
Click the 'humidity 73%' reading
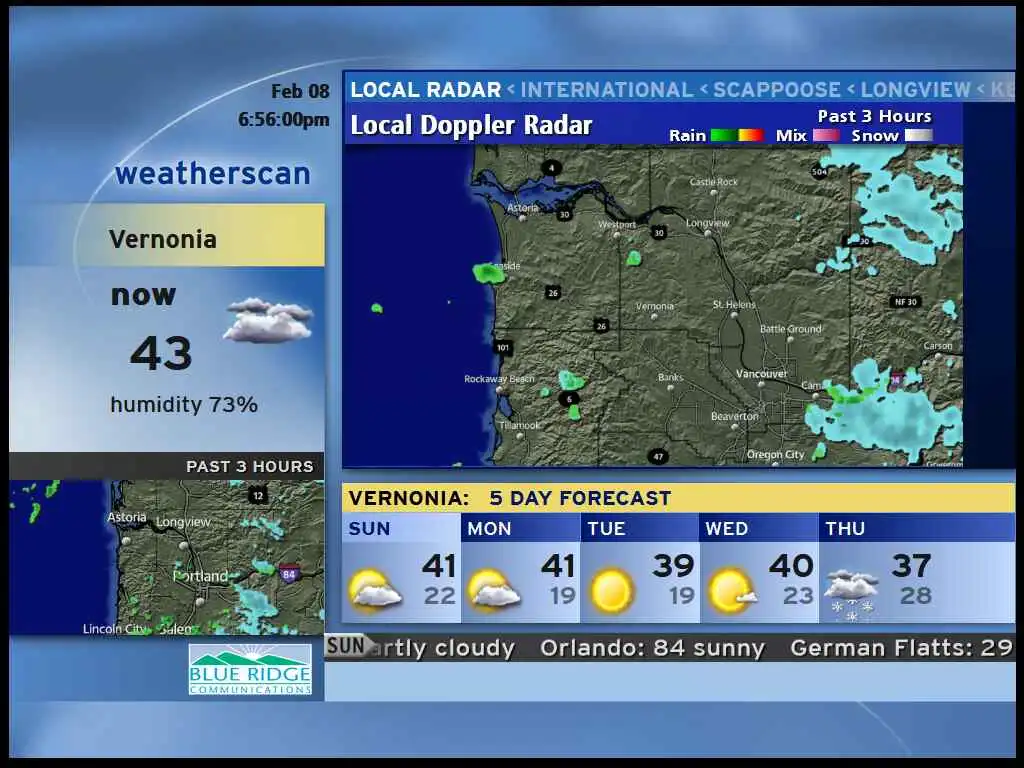pyautogui.click(x=184, y=405)
